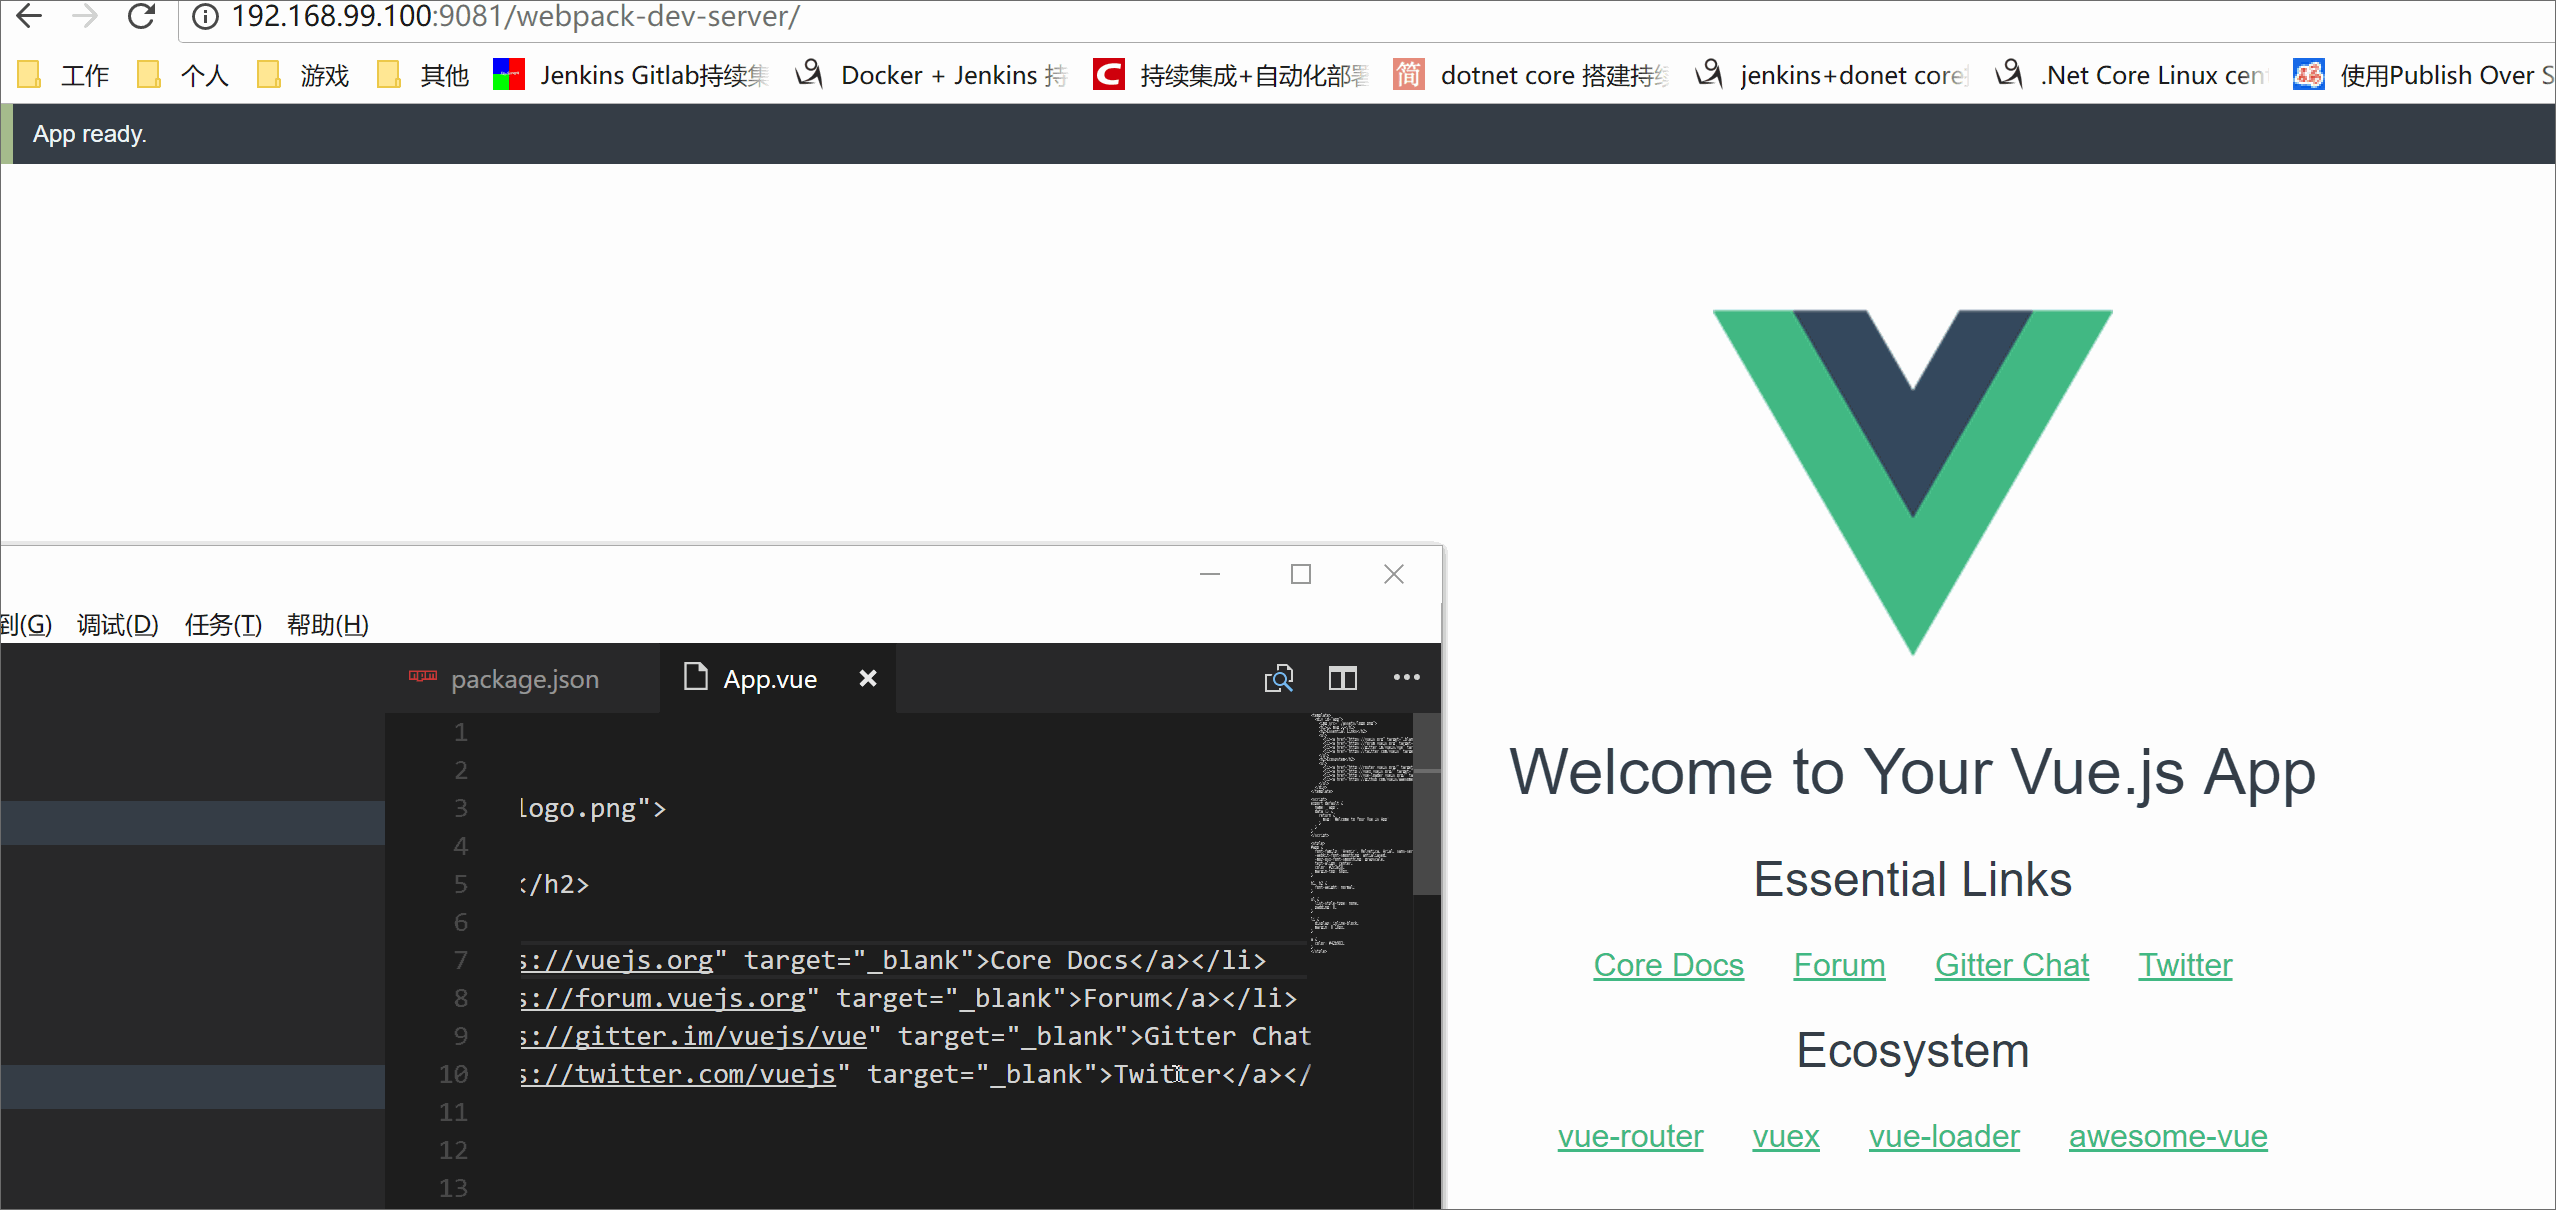
Task: Click the open changes icon in editor
Action: [x=1278, y=679]
